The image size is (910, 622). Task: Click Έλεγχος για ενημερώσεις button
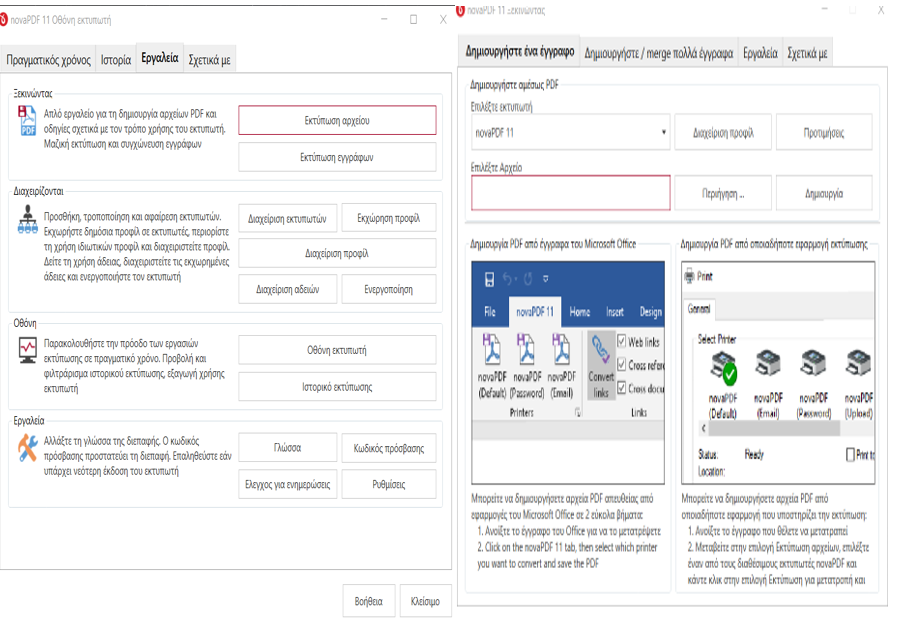point(287,484)
